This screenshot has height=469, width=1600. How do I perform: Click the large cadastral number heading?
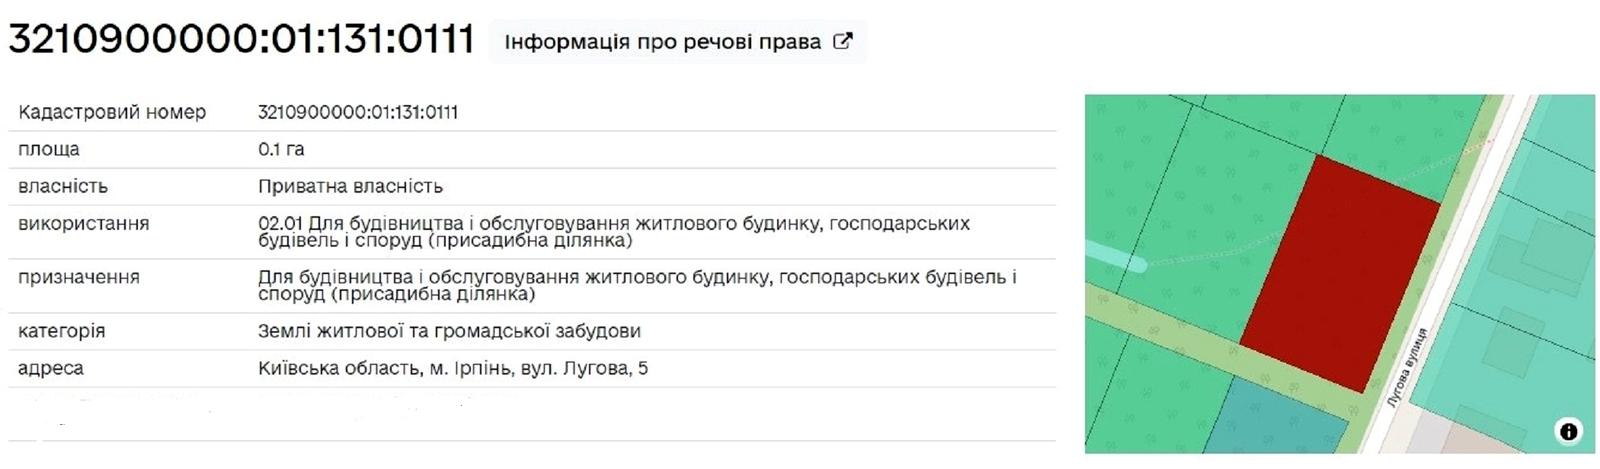click(x=241, y=39)
